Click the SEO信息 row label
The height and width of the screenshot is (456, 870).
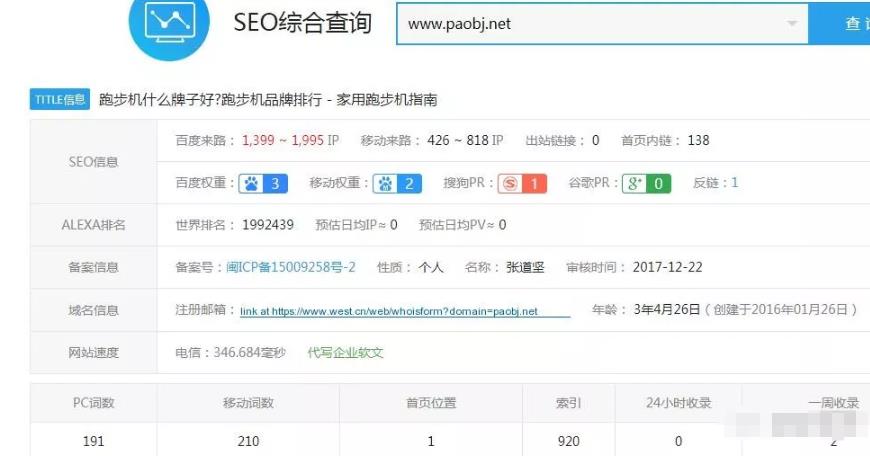click(93, 162)
